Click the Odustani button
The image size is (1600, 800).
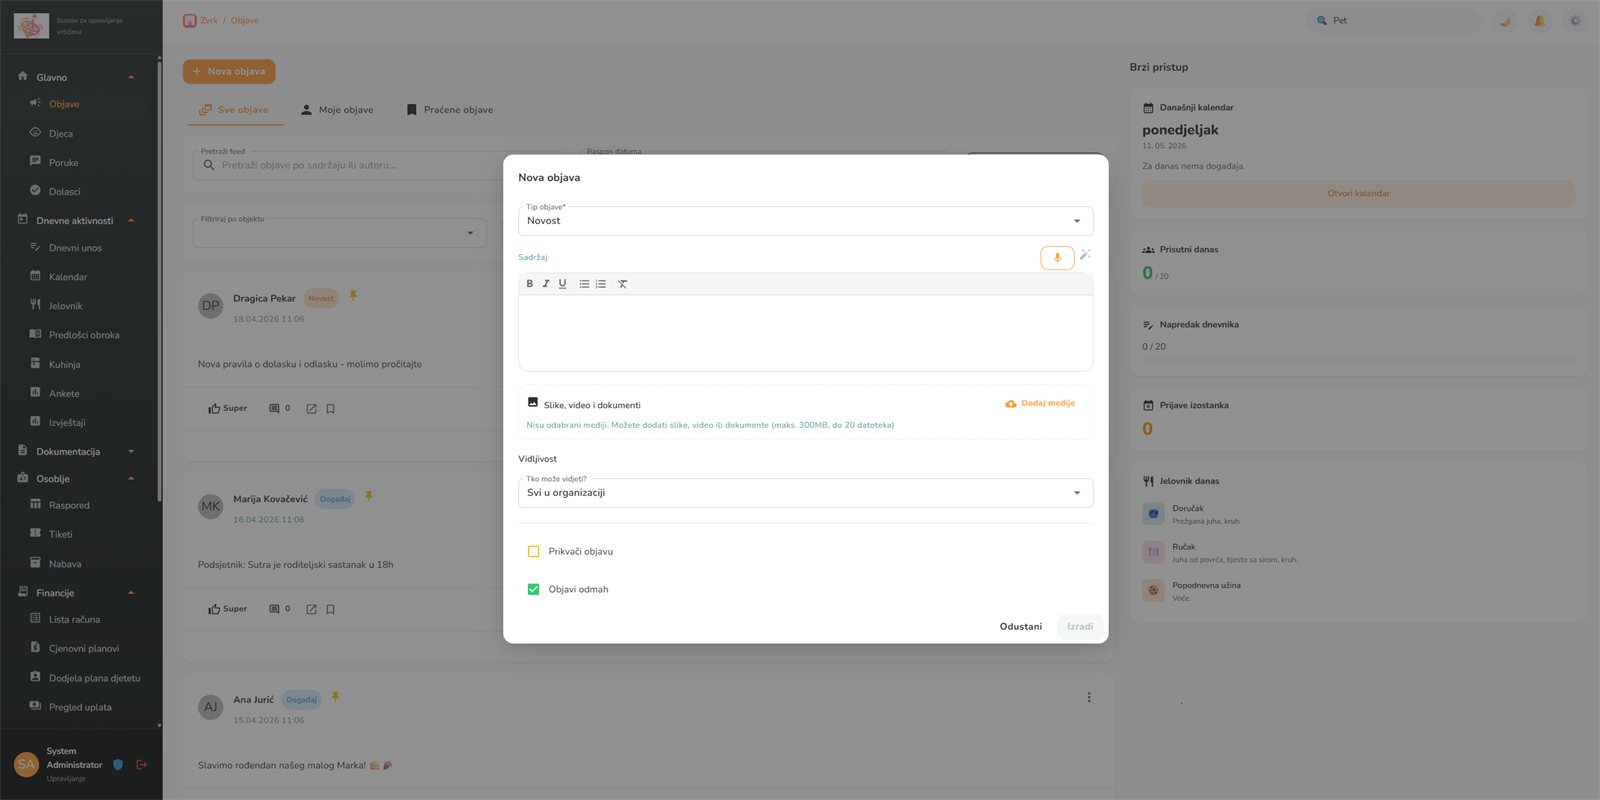click(x=1021, y=627)
